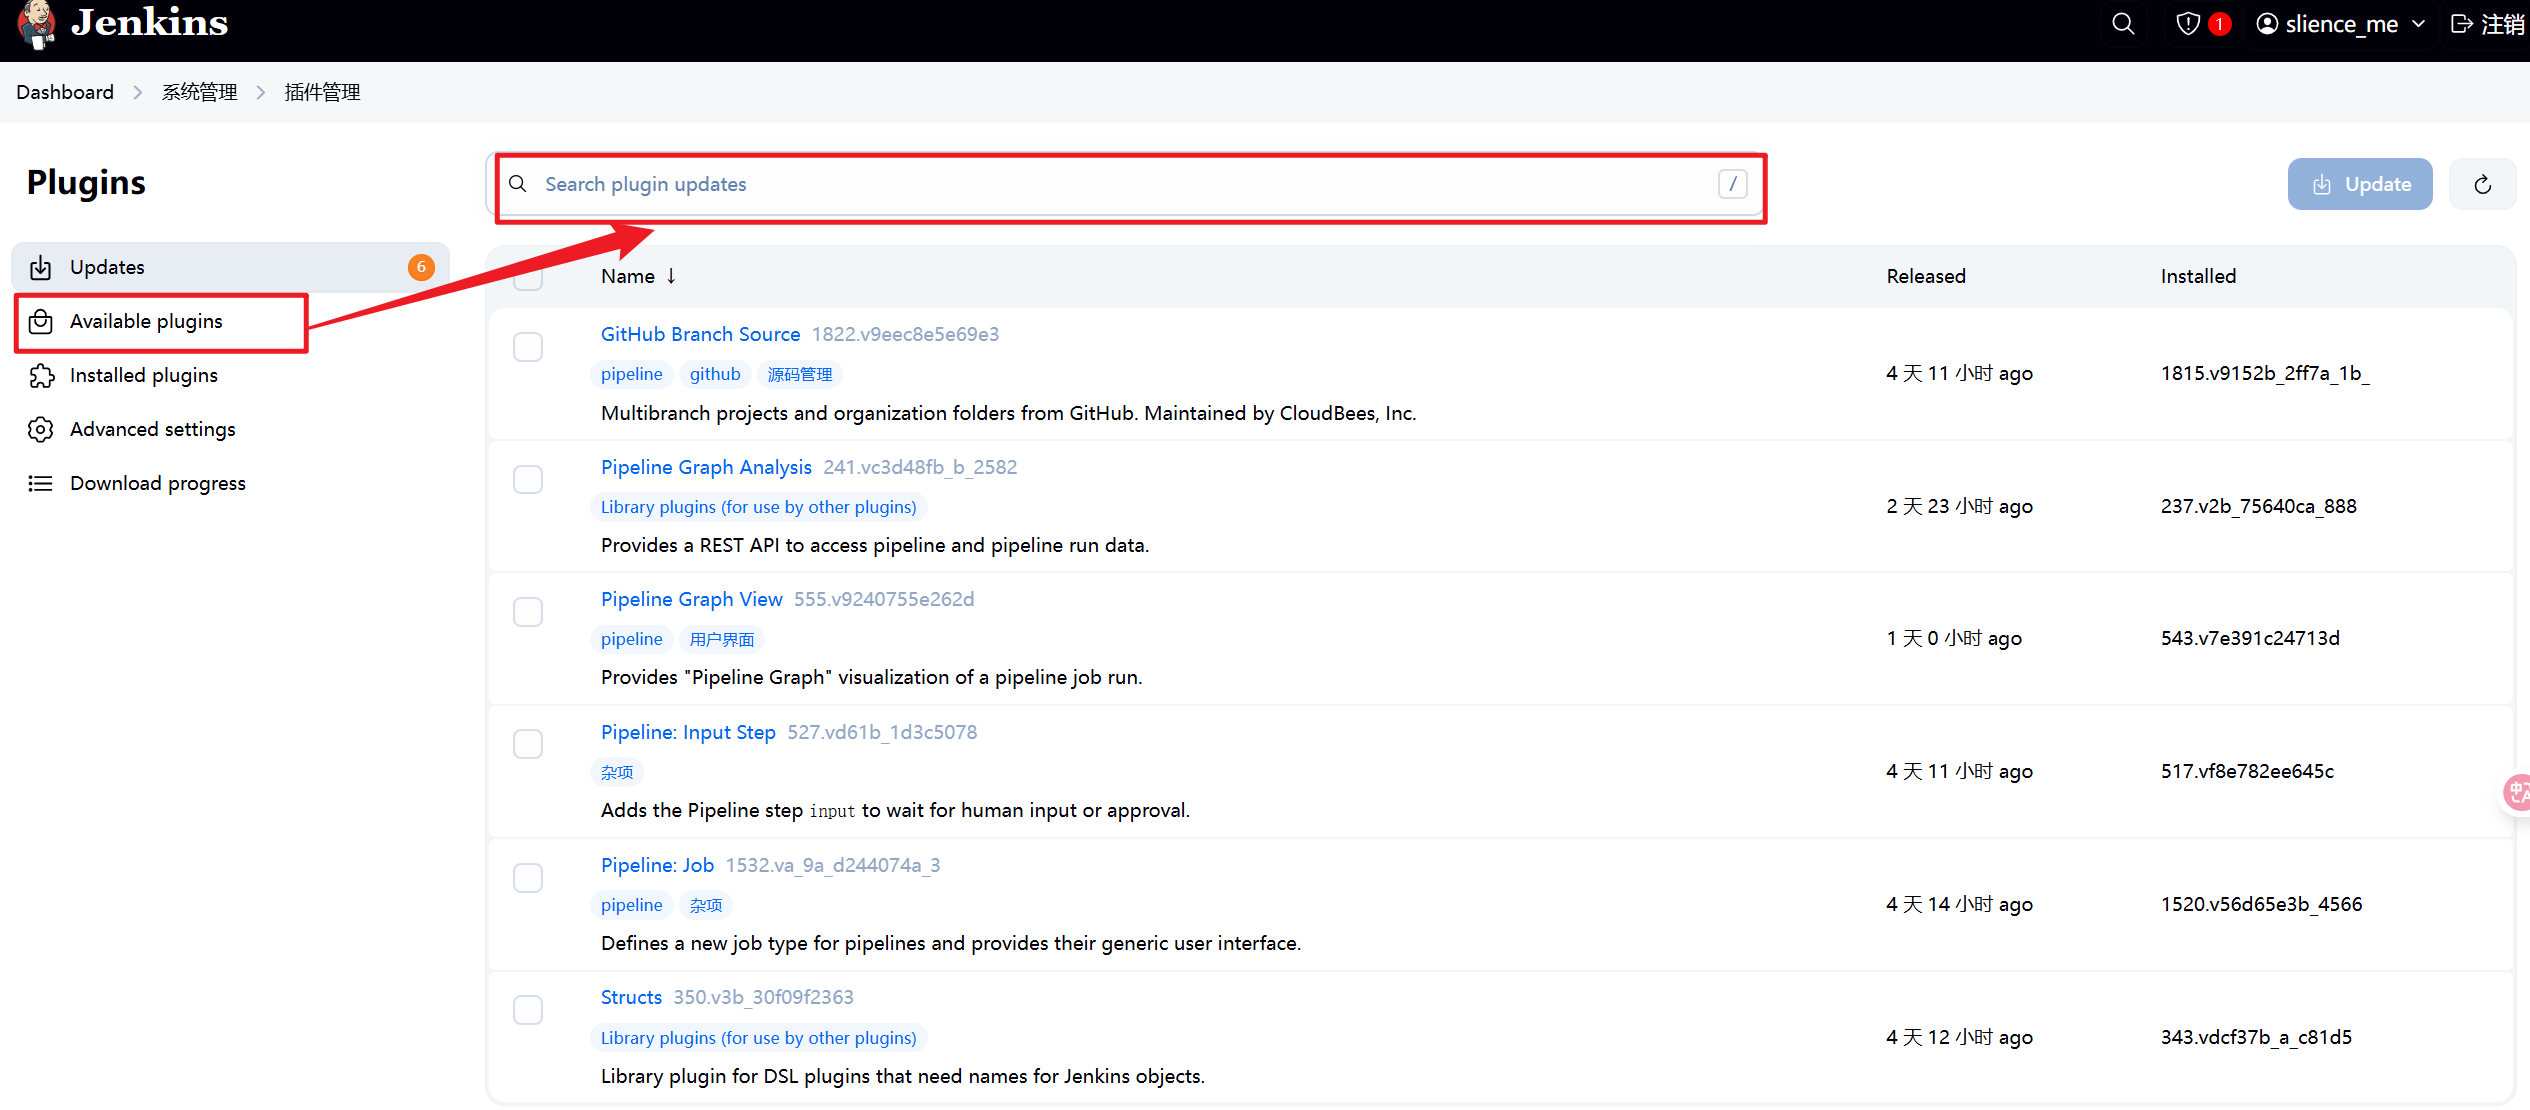The width and height of the screenshot is (2530, 1110).
Task: Click the Installed column header
Action: point(2198,276)
